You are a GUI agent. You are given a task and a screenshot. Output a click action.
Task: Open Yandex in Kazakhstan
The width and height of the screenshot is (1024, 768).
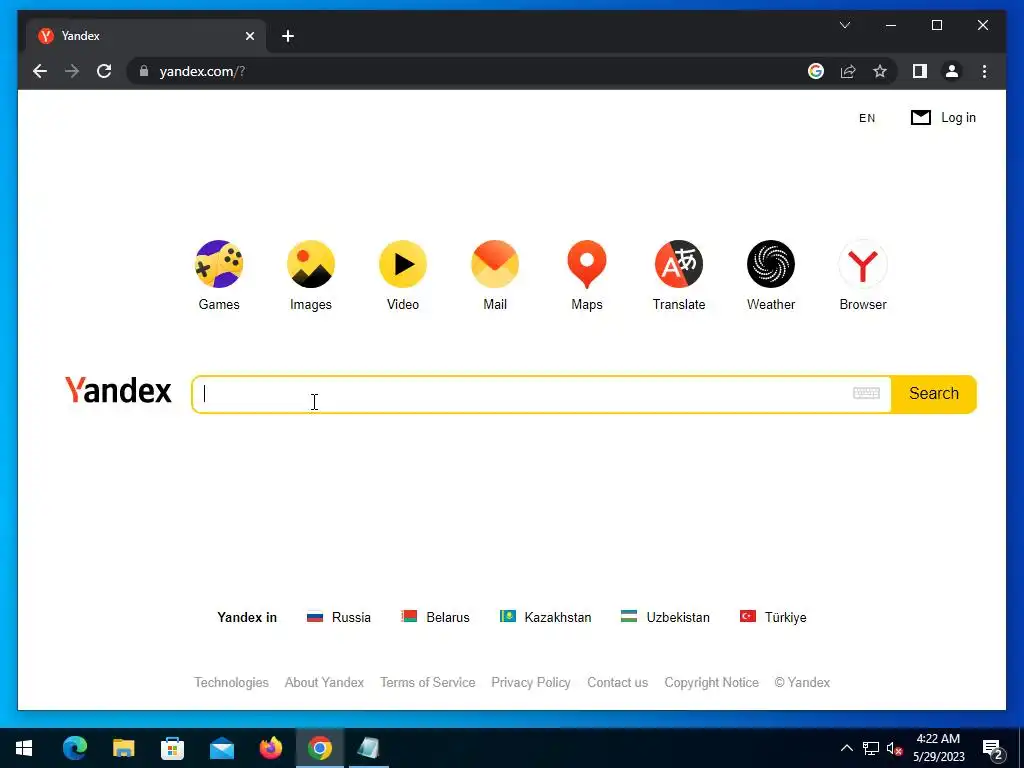tap(545, 617)
